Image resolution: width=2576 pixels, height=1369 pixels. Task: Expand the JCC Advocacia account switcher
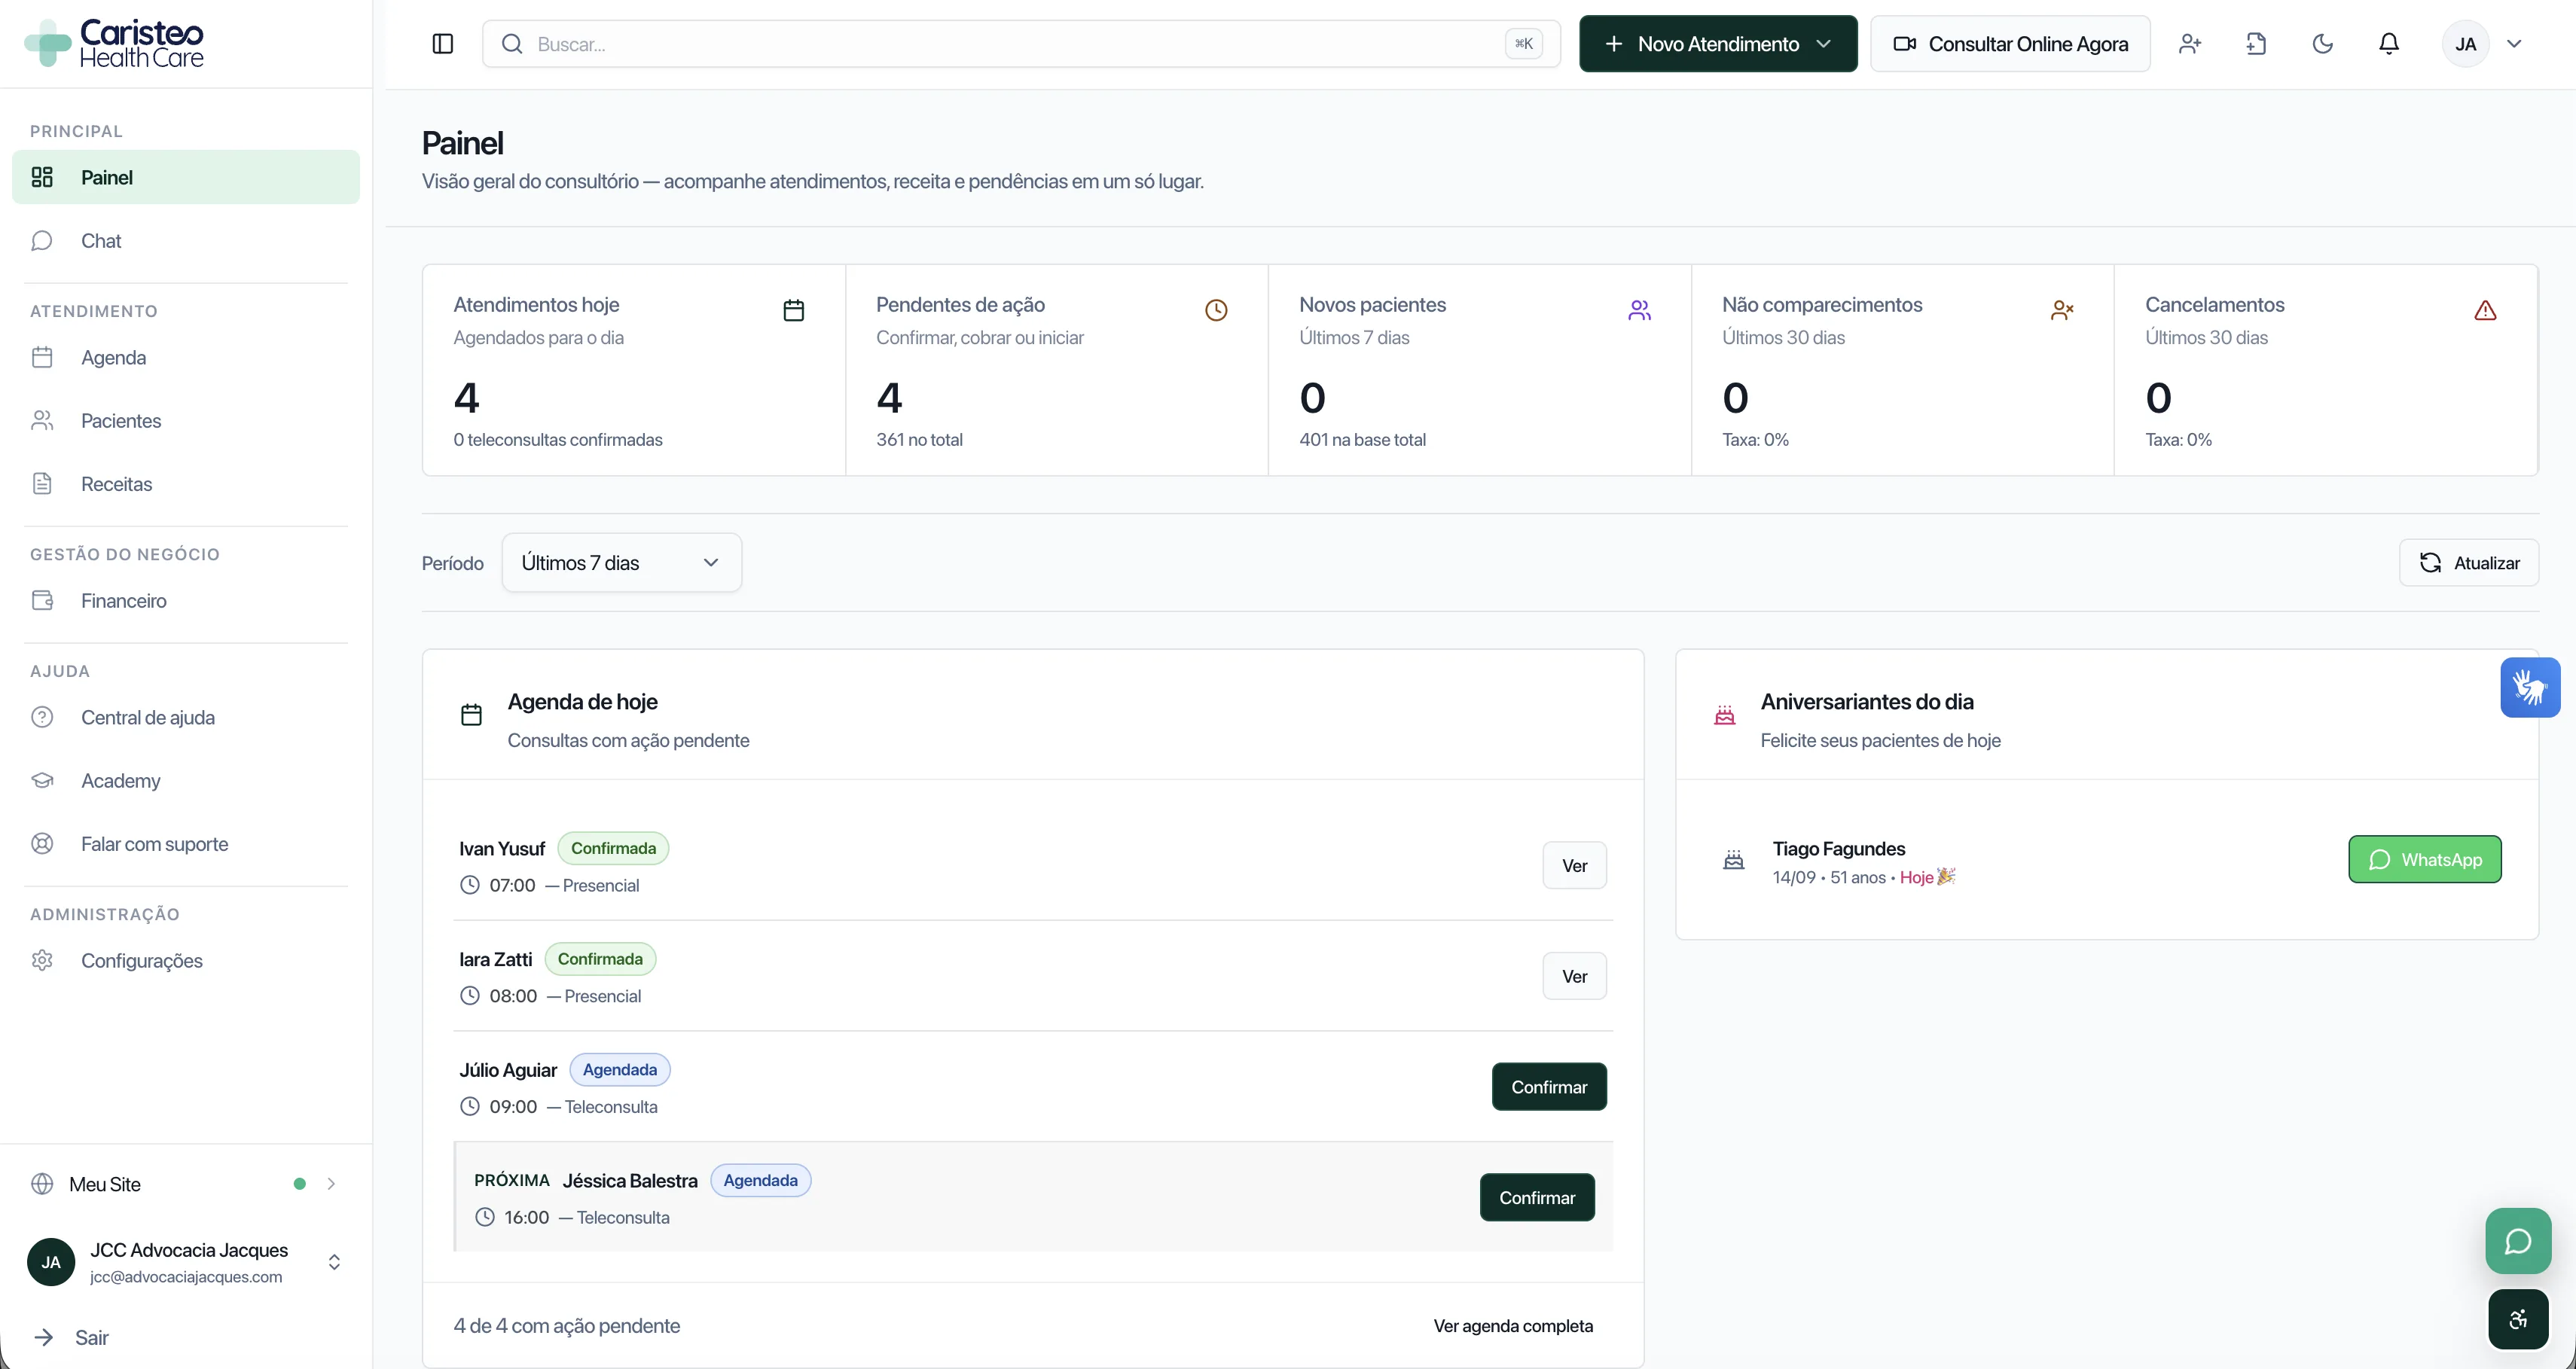click(335, 1262)
